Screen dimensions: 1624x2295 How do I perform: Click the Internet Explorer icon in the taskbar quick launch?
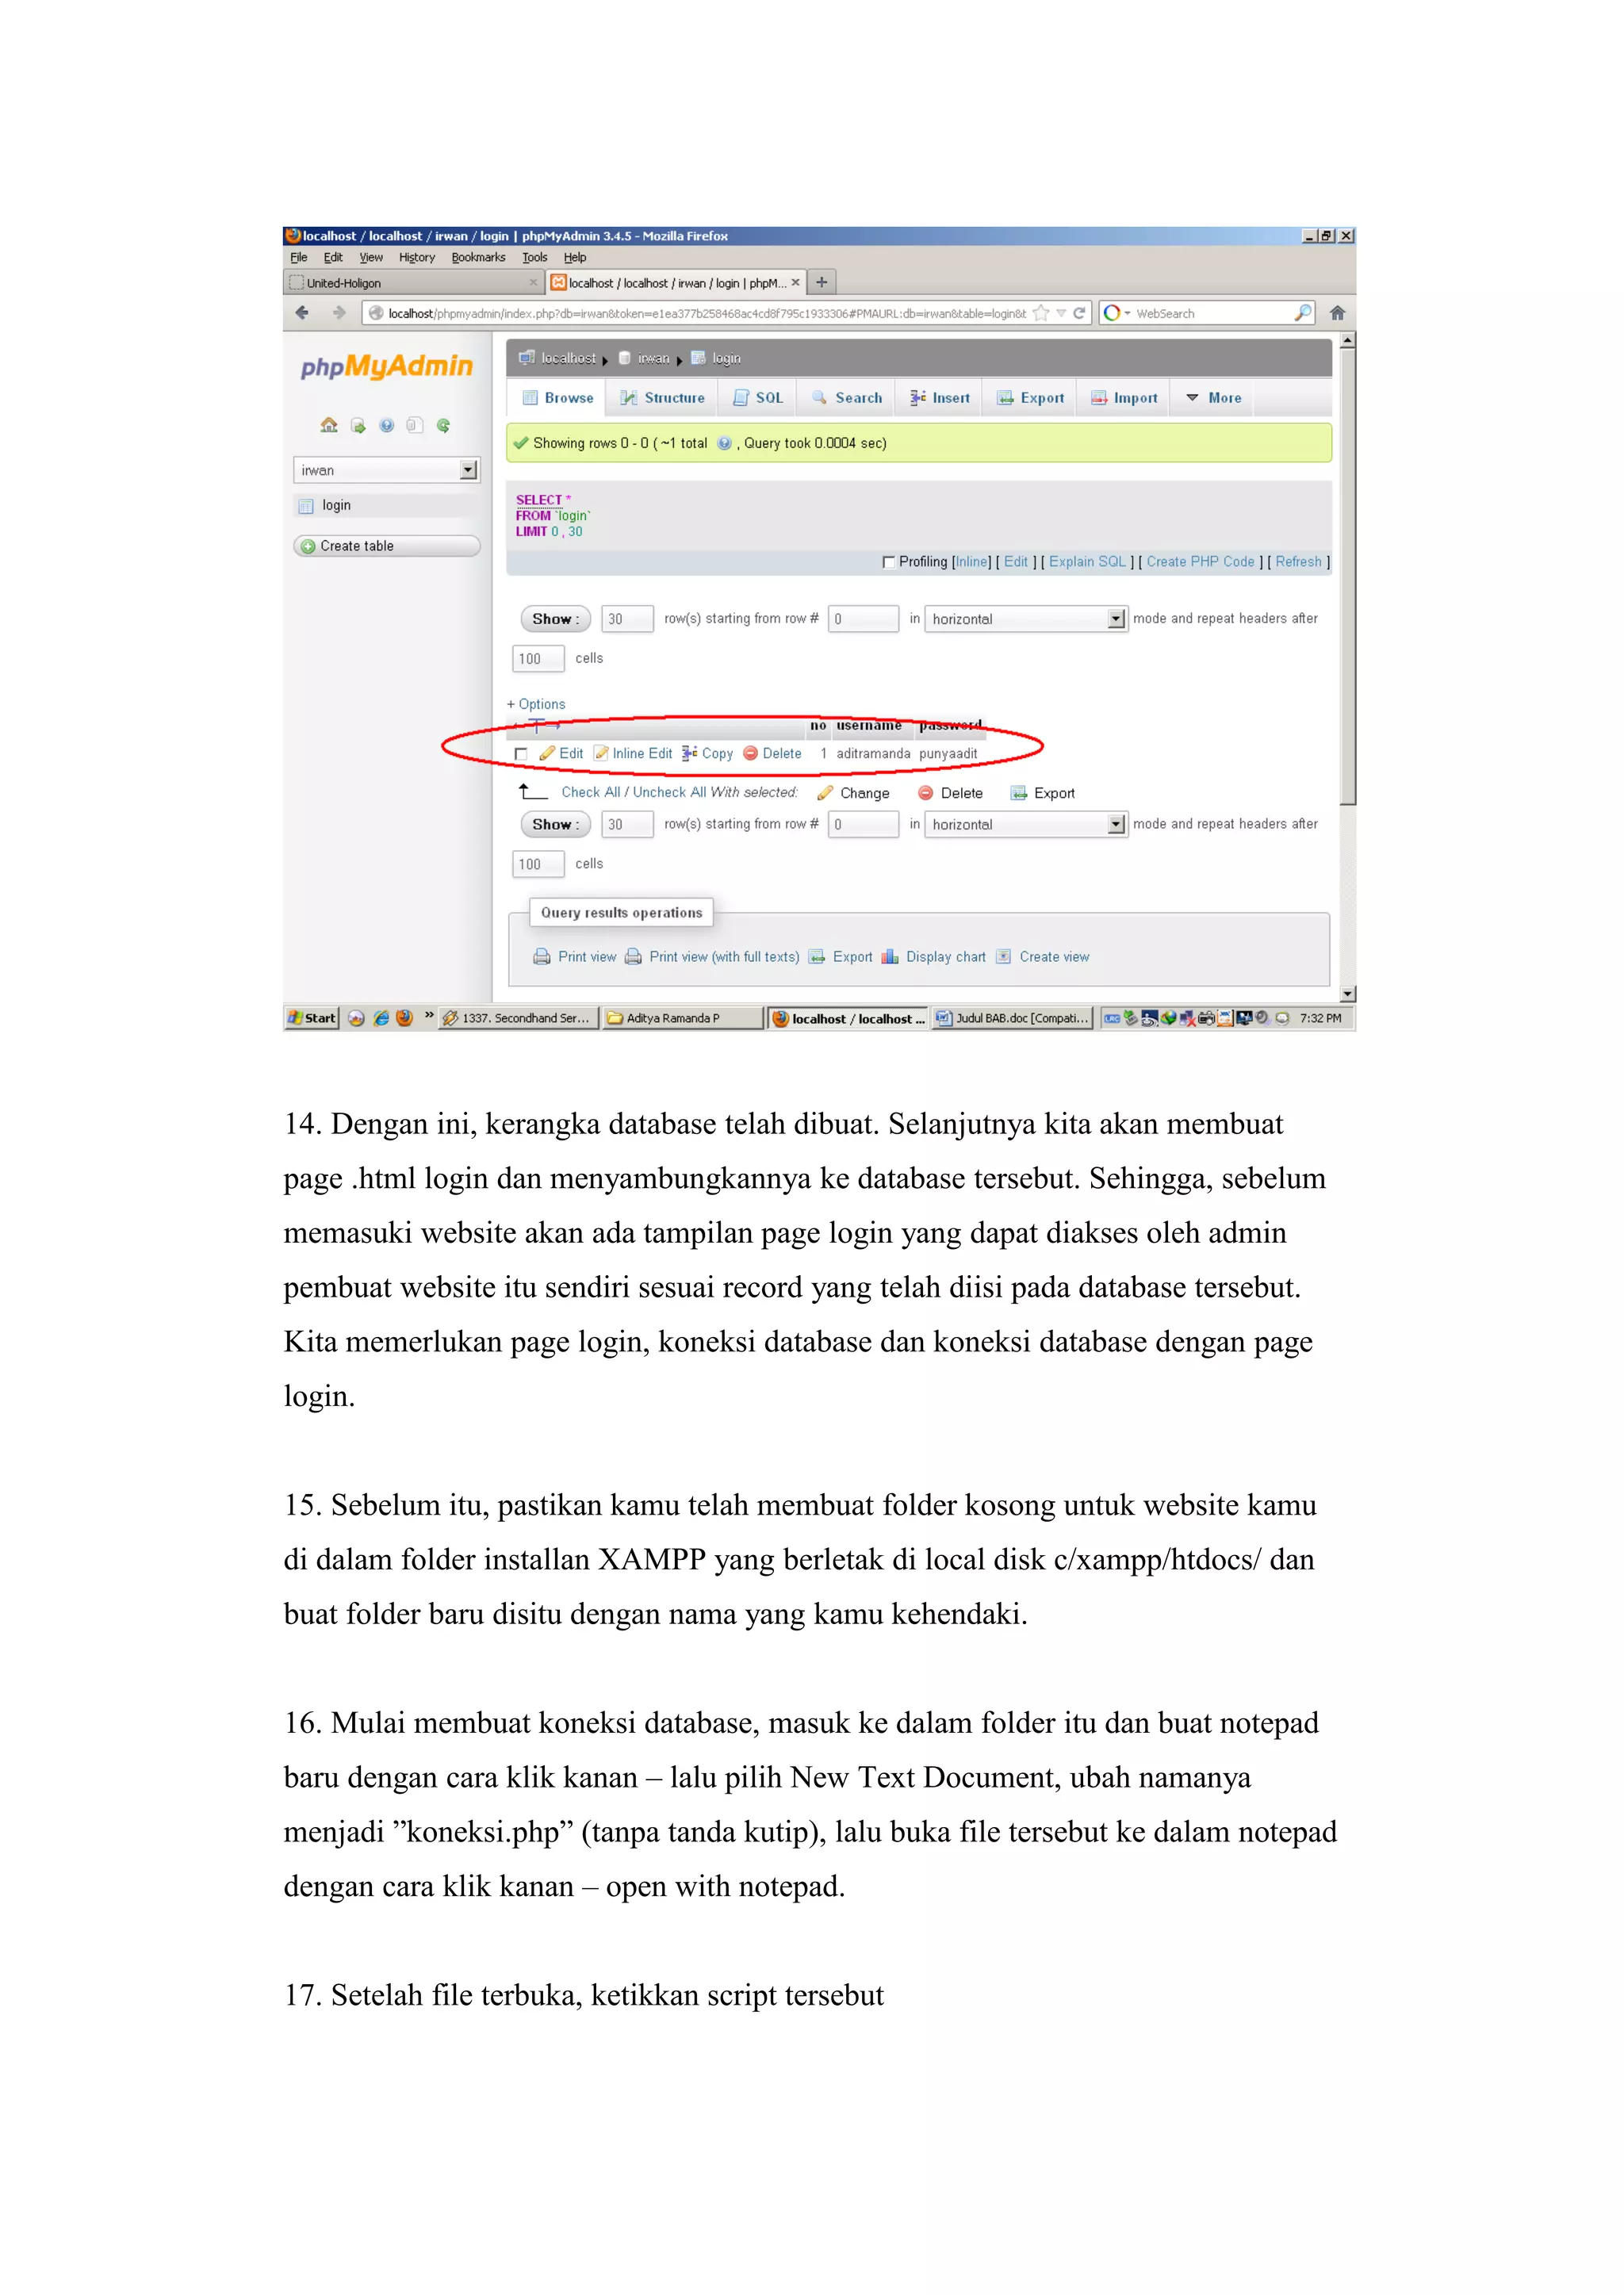[x=381, y=1018]
